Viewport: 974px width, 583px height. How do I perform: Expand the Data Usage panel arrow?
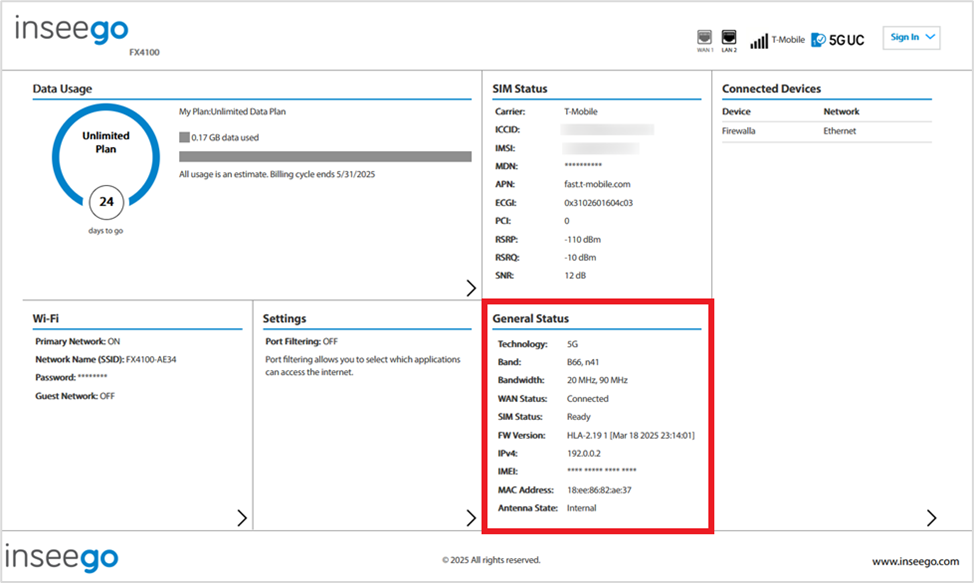tap(471, 287)
